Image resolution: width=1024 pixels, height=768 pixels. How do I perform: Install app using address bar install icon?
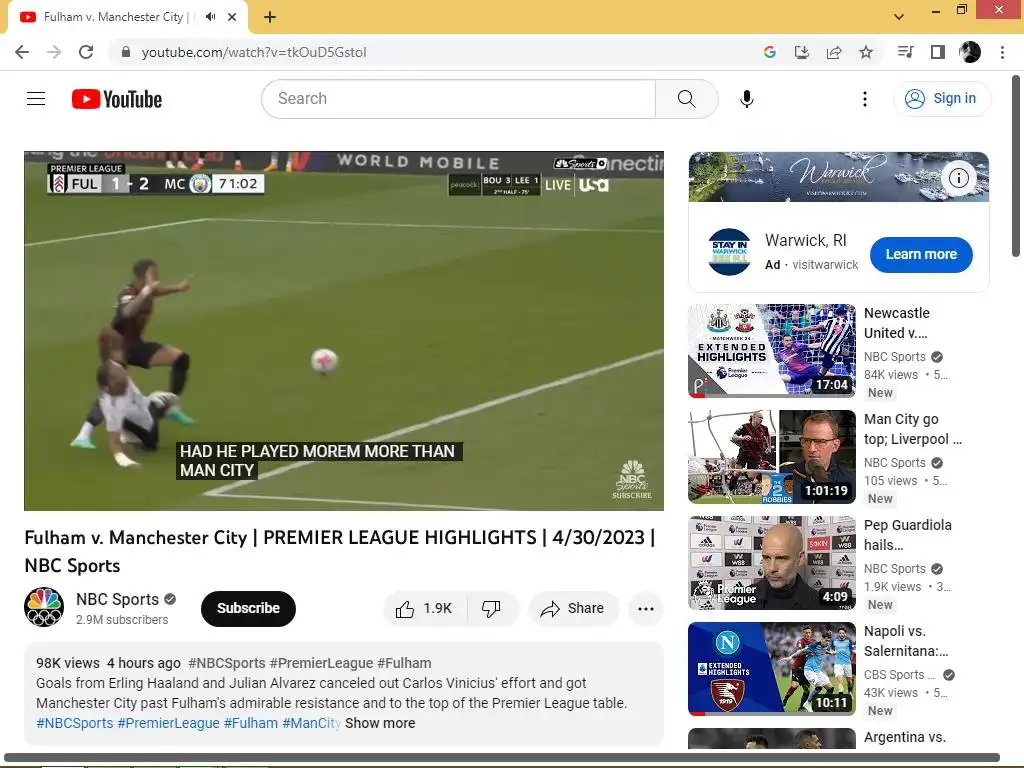point(801,52)
